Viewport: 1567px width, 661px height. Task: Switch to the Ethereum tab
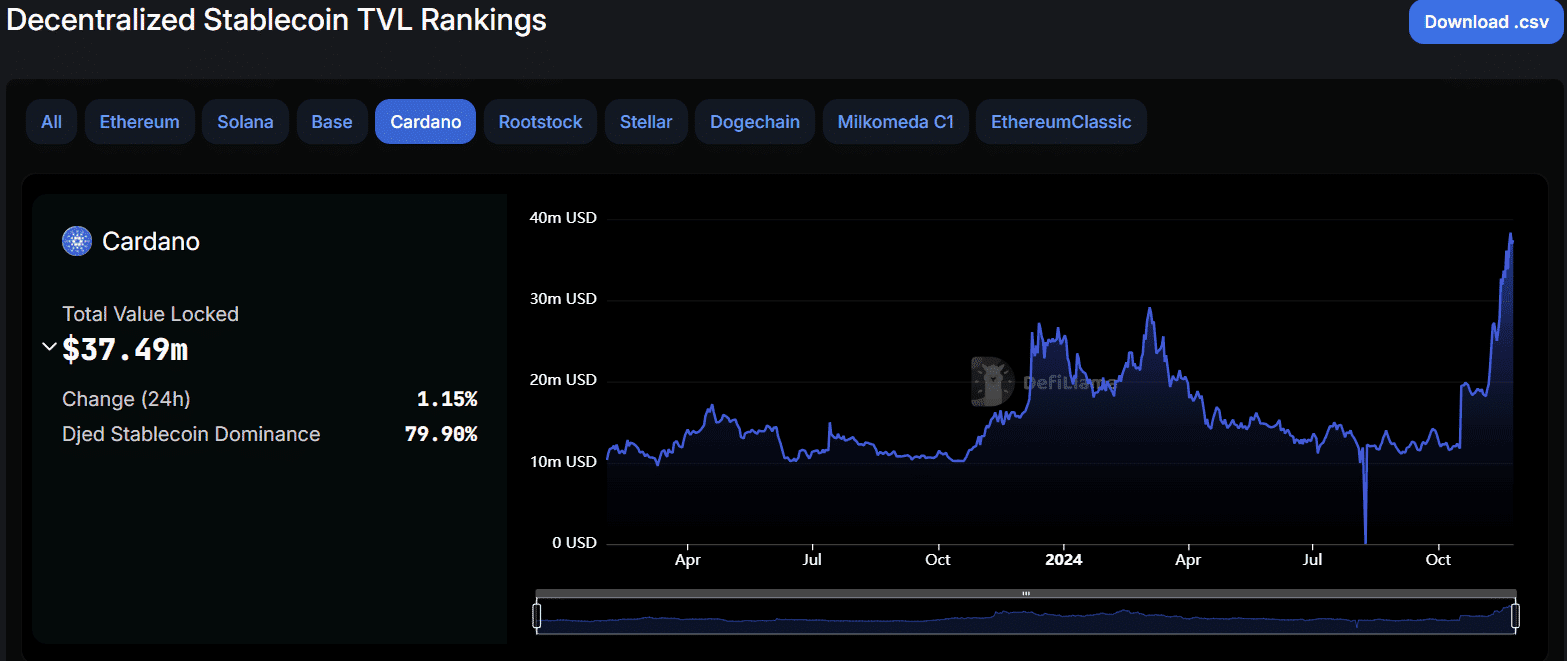tap(140, 122)
